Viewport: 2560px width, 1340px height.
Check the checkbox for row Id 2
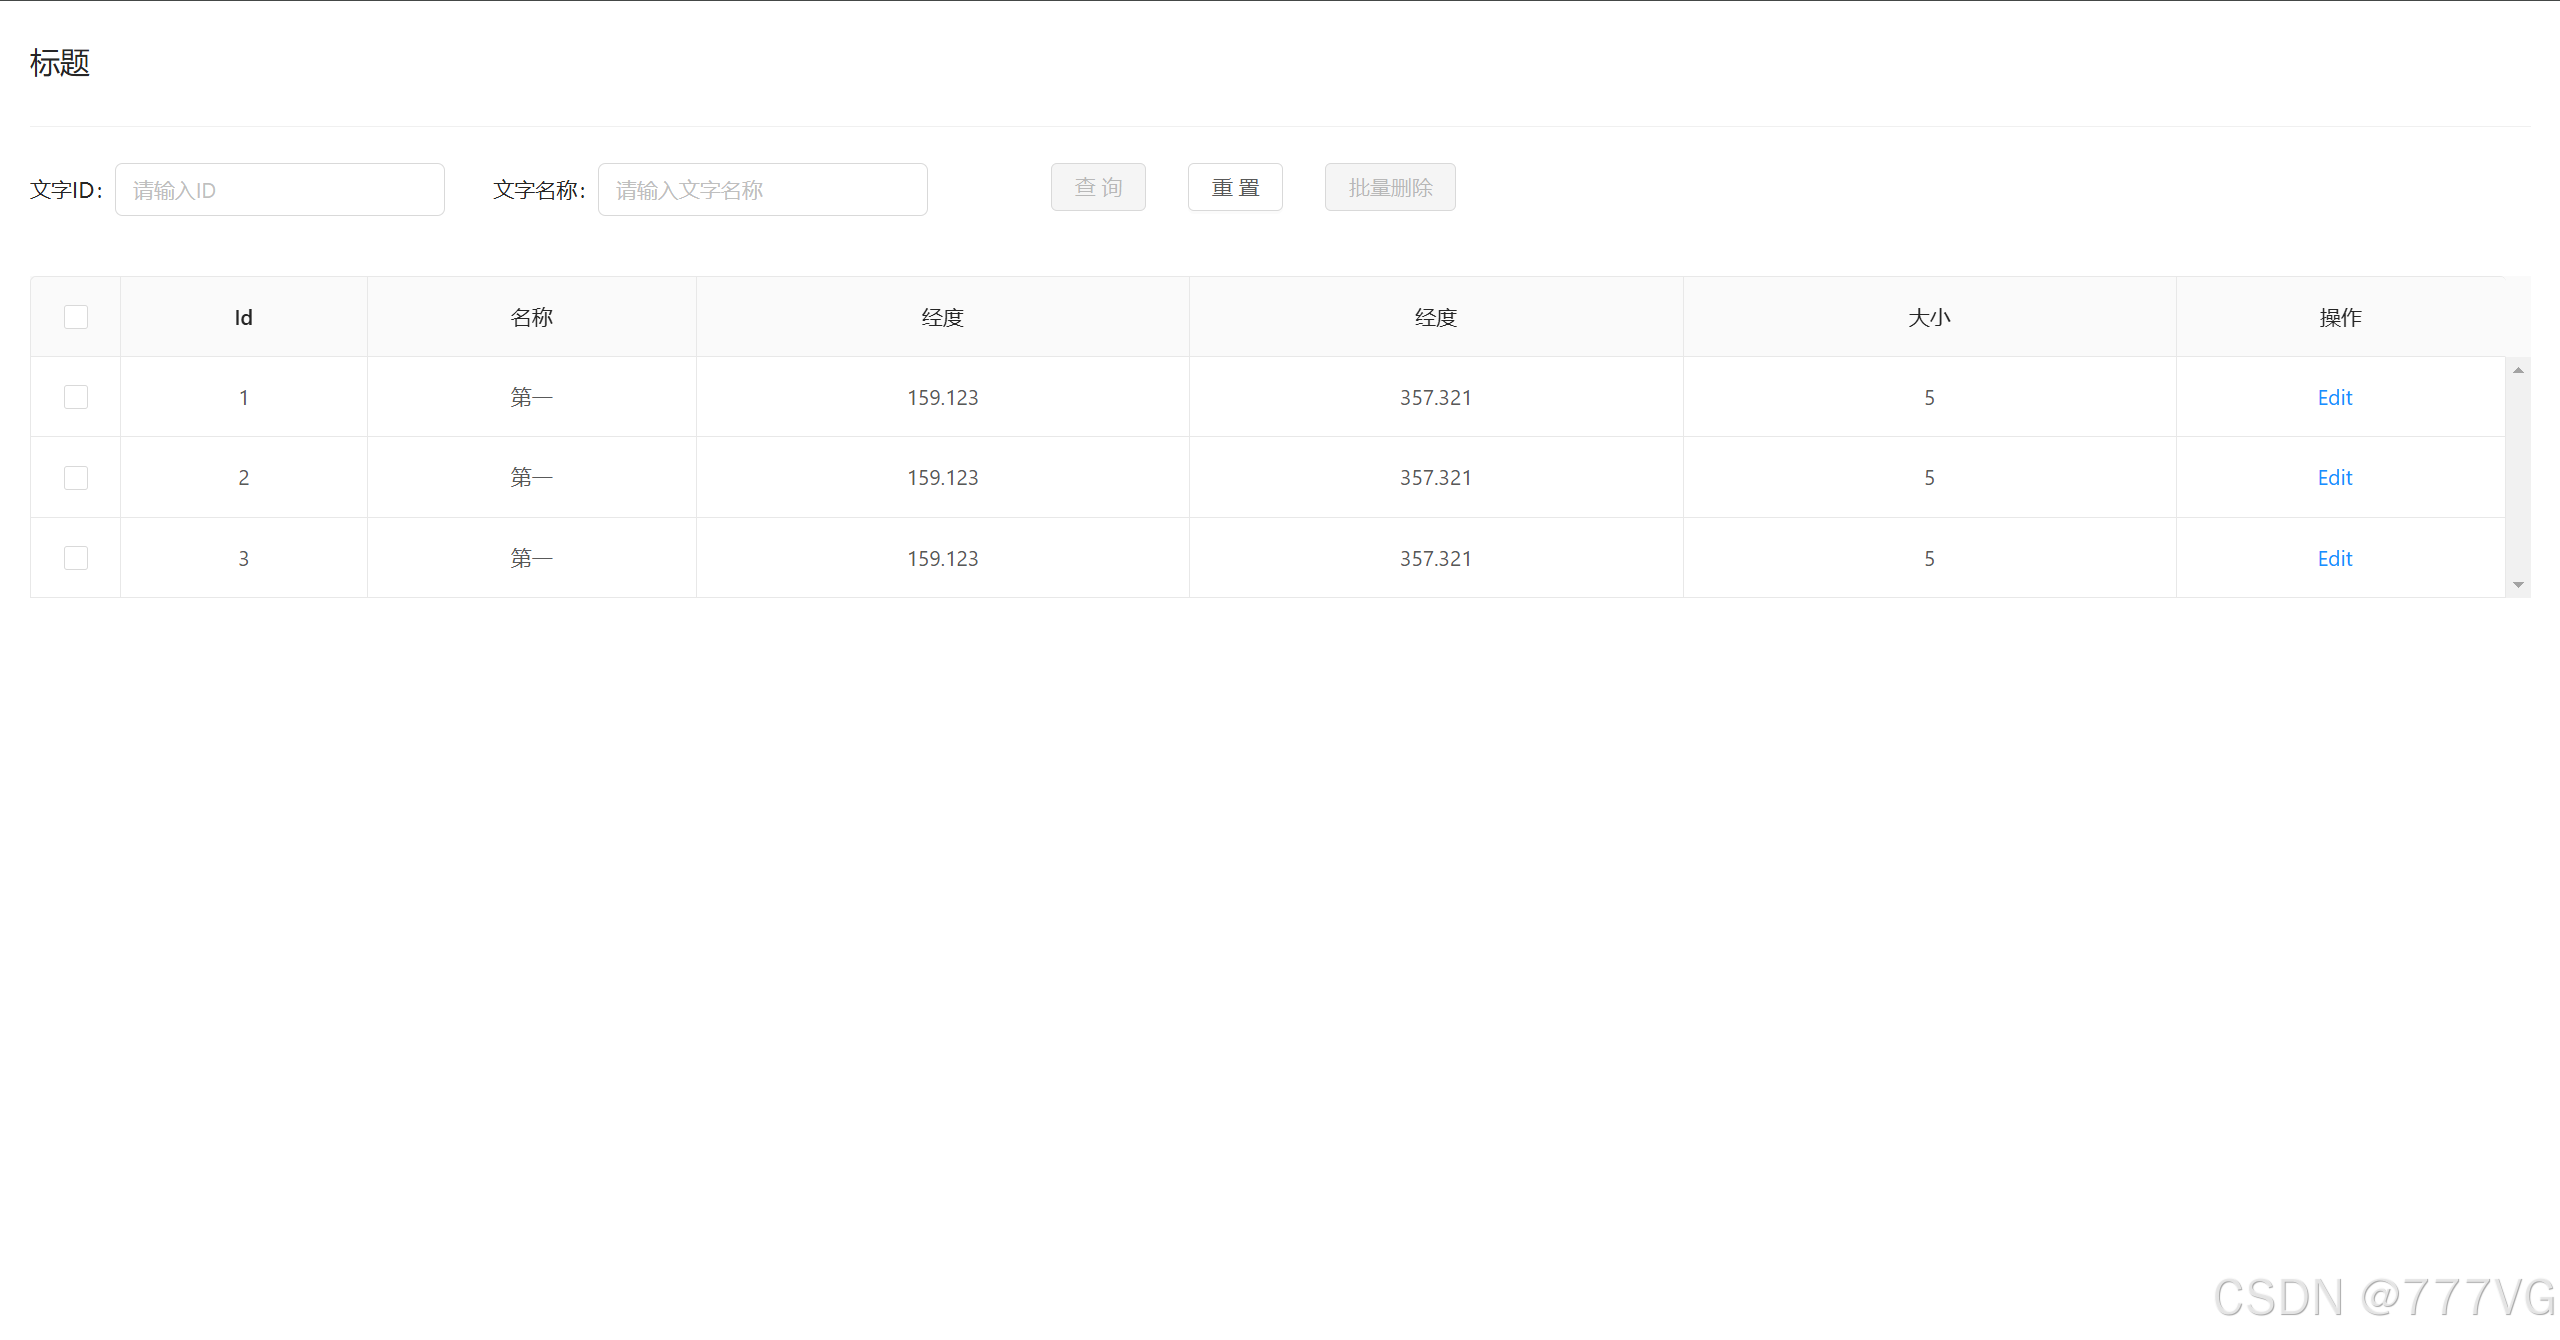[75, 477]
